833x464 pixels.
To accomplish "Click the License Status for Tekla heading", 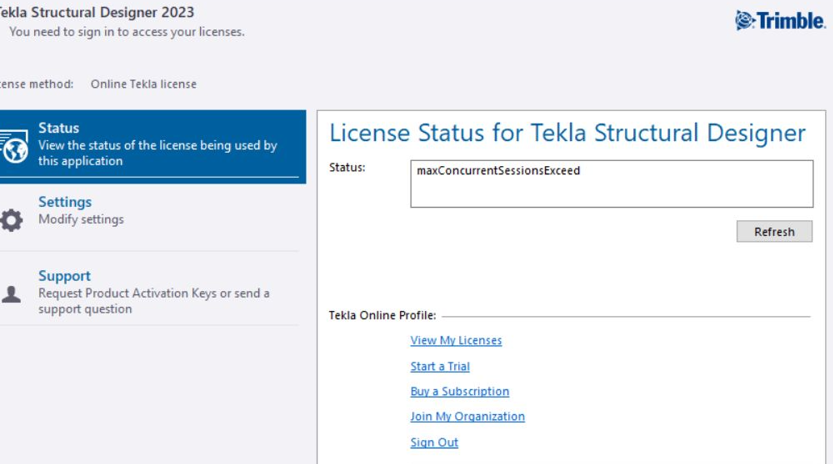I will coord(567,133).
